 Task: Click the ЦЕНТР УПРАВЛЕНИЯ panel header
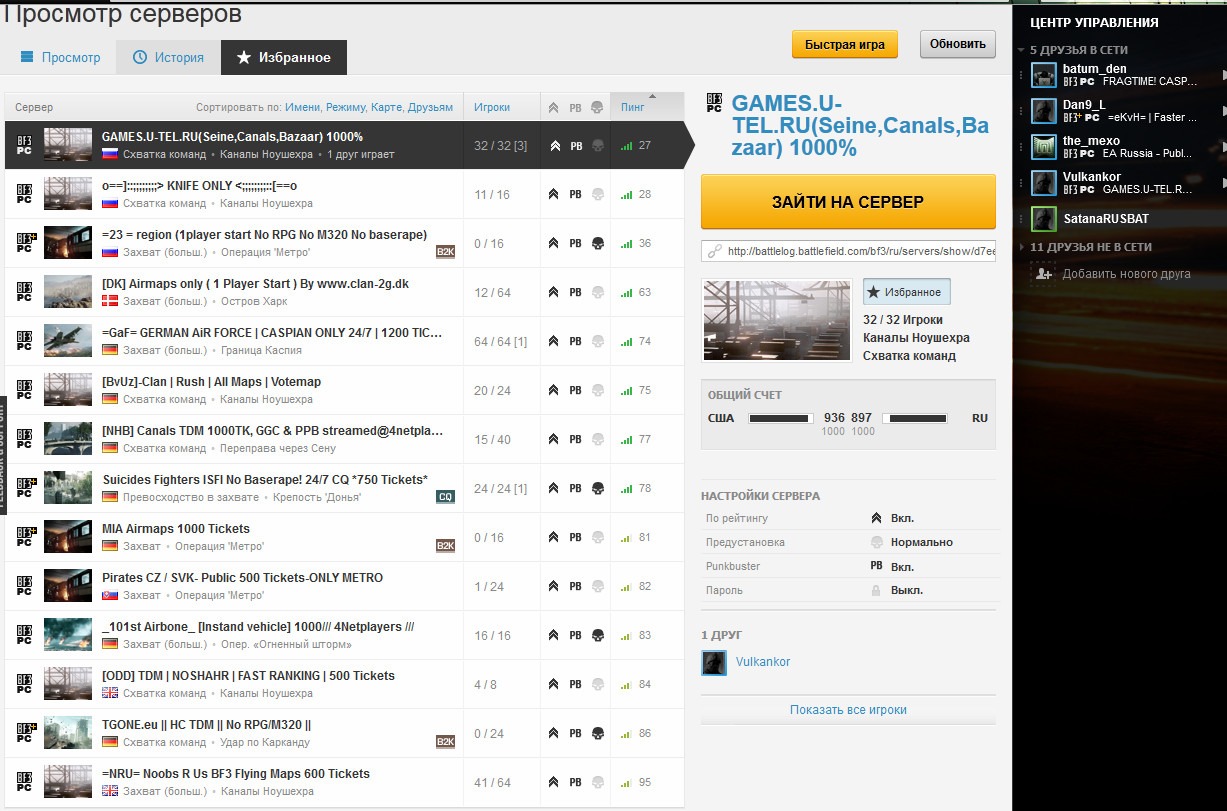pyautogui.click(x=1096, y=22)
